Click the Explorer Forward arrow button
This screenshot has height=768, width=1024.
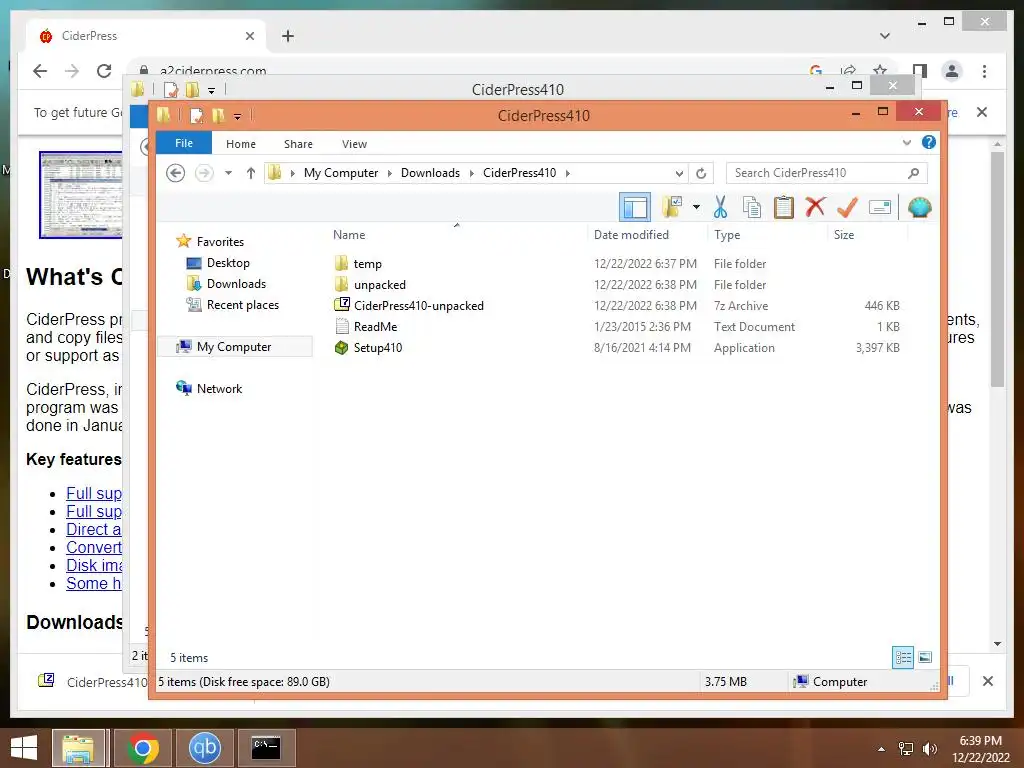point(204,173)
